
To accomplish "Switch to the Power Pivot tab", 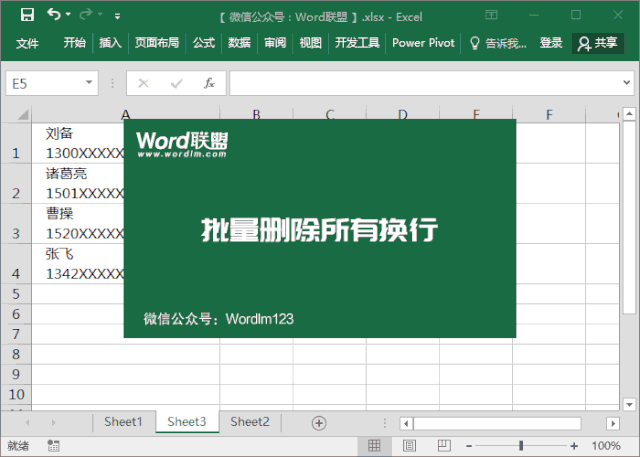I will pos(423,43).
